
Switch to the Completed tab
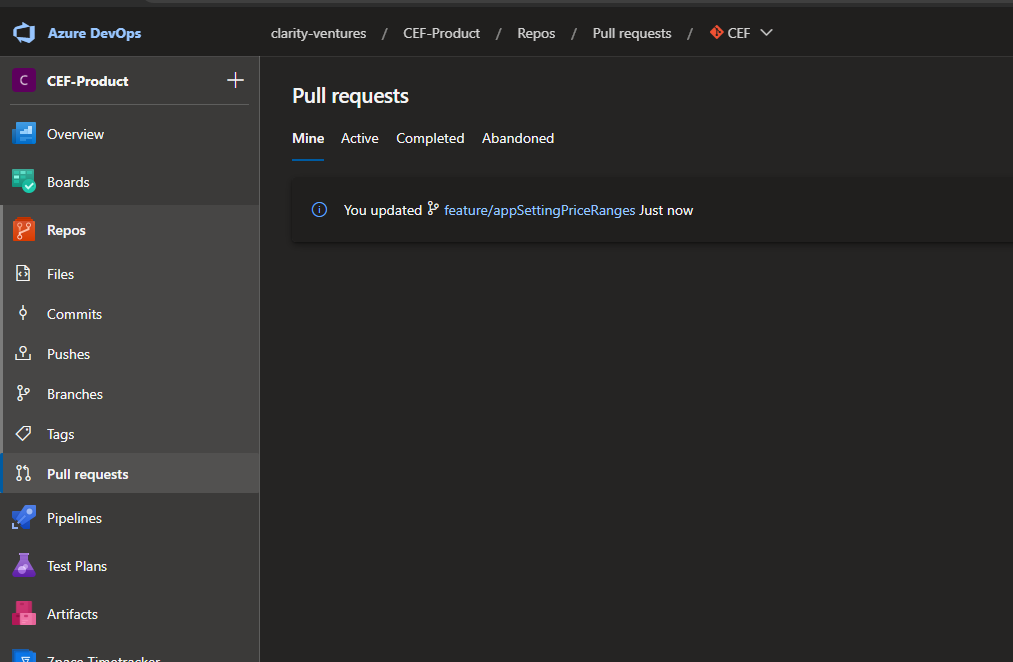pos(430,138)
